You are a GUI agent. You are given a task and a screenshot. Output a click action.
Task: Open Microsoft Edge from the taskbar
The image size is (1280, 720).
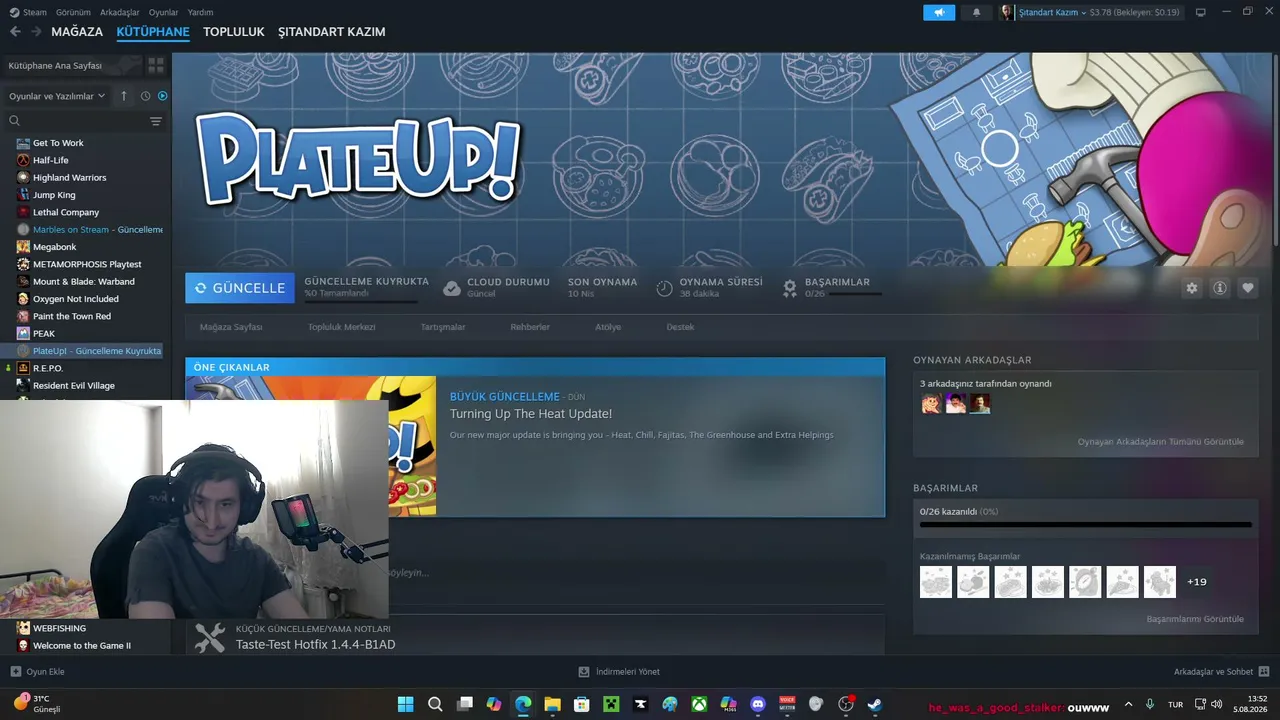(523, 704)
